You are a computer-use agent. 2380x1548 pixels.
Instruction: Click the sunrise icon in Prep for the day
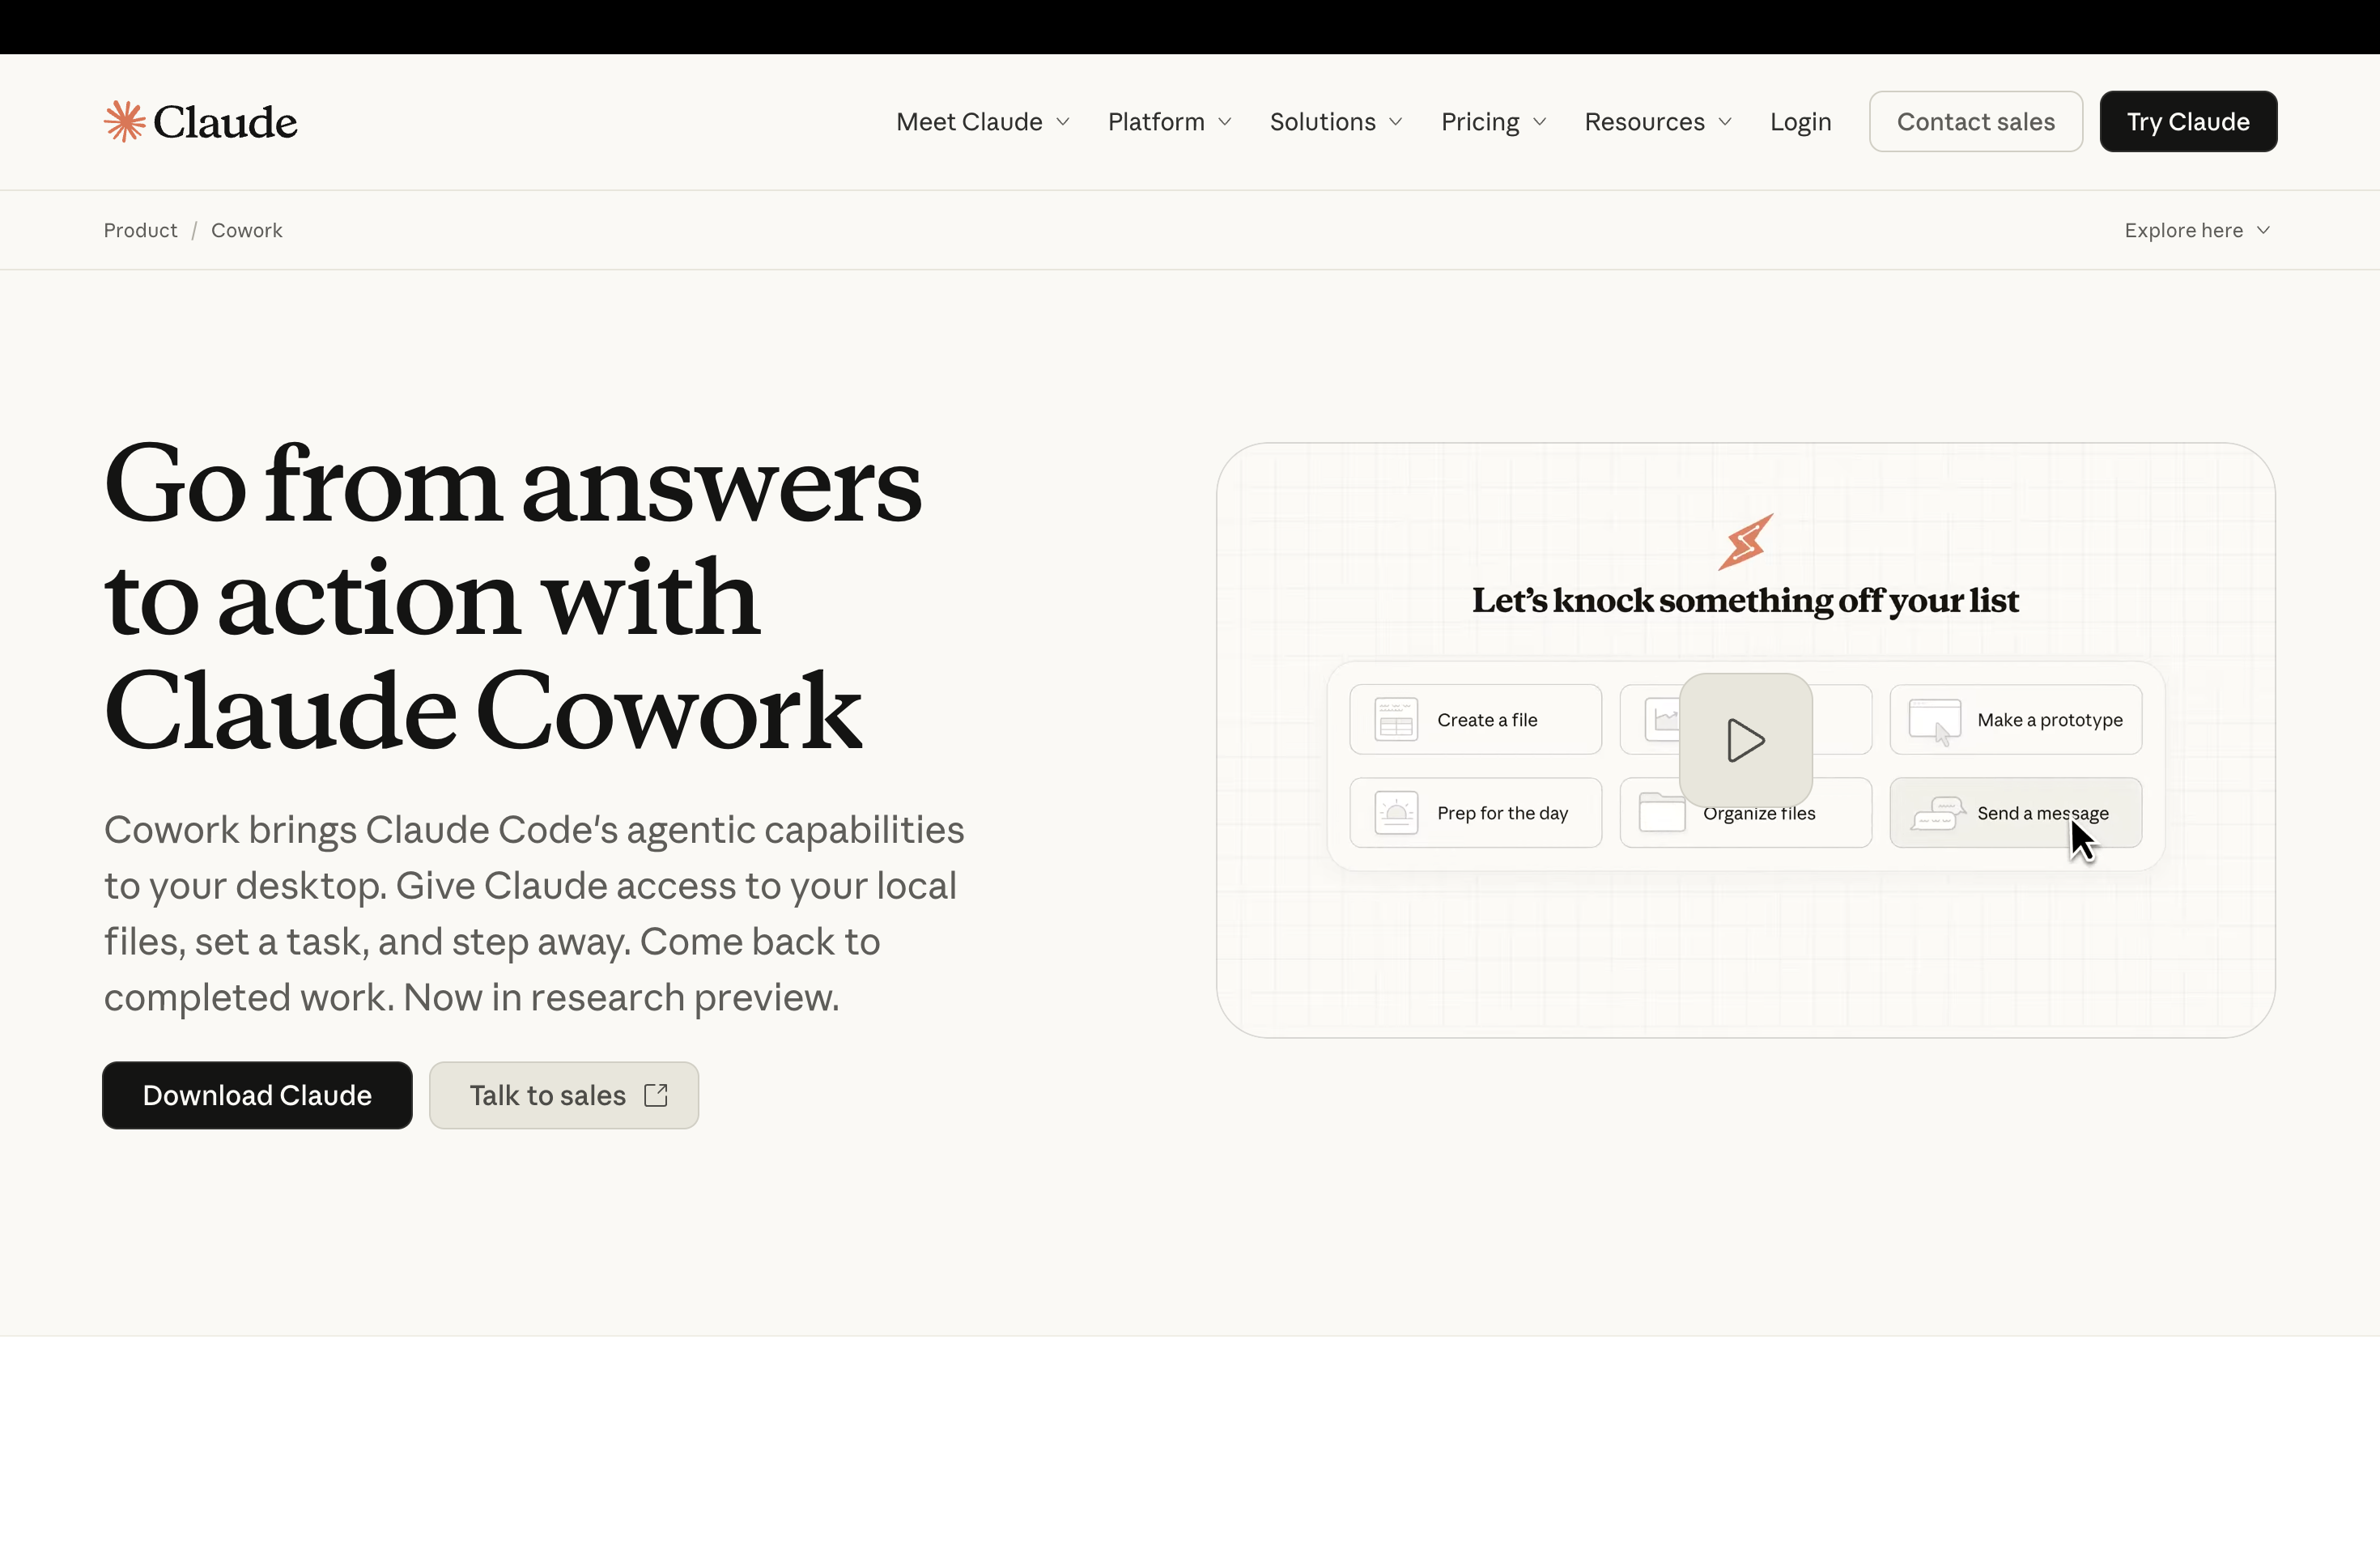[1396, 812]
